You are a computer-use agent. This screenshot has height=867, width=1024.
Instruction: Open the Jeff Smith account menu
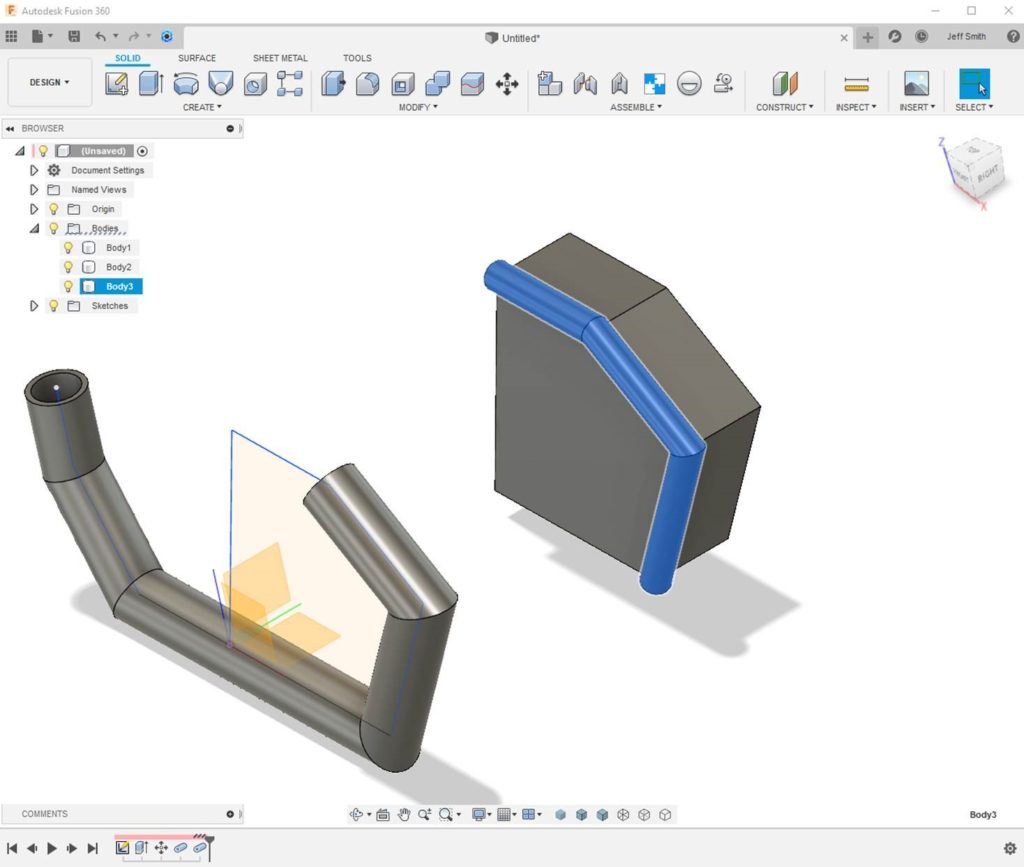pyautogui.click(x=965, y=37)
